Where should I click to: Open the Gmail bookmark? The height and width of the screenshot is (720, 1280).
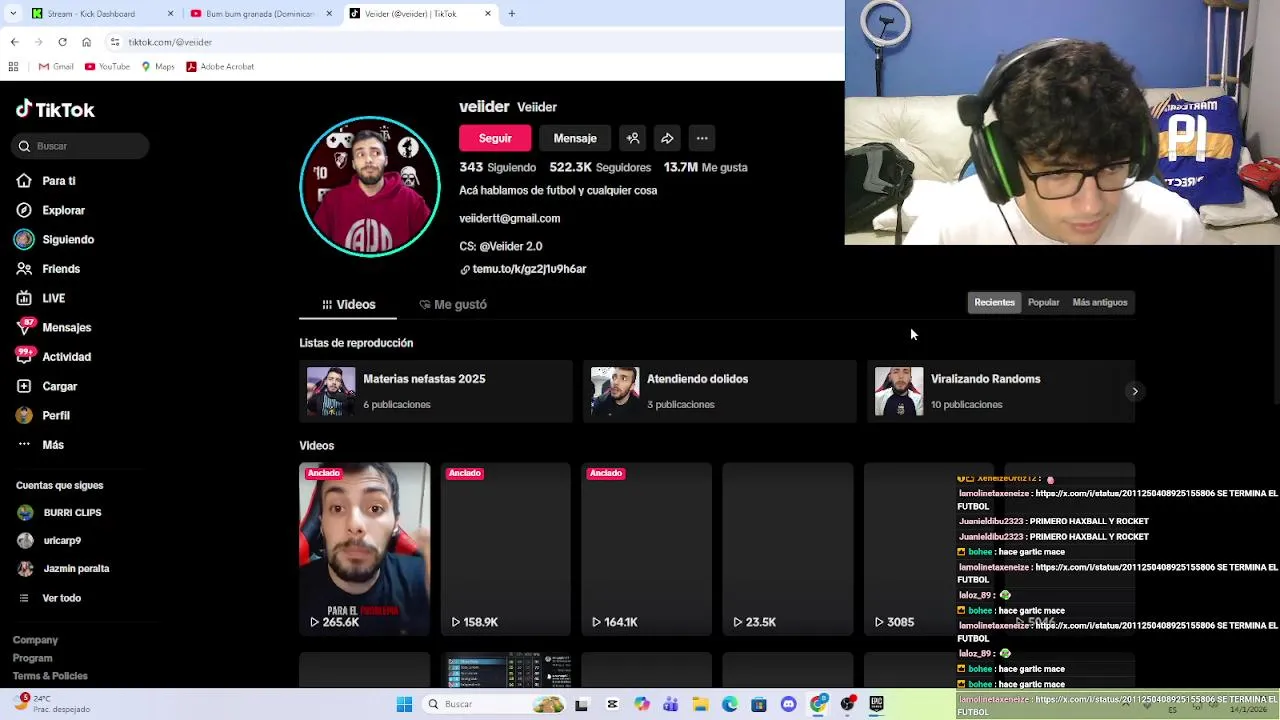pyautogui.click(x=56, y=67)
